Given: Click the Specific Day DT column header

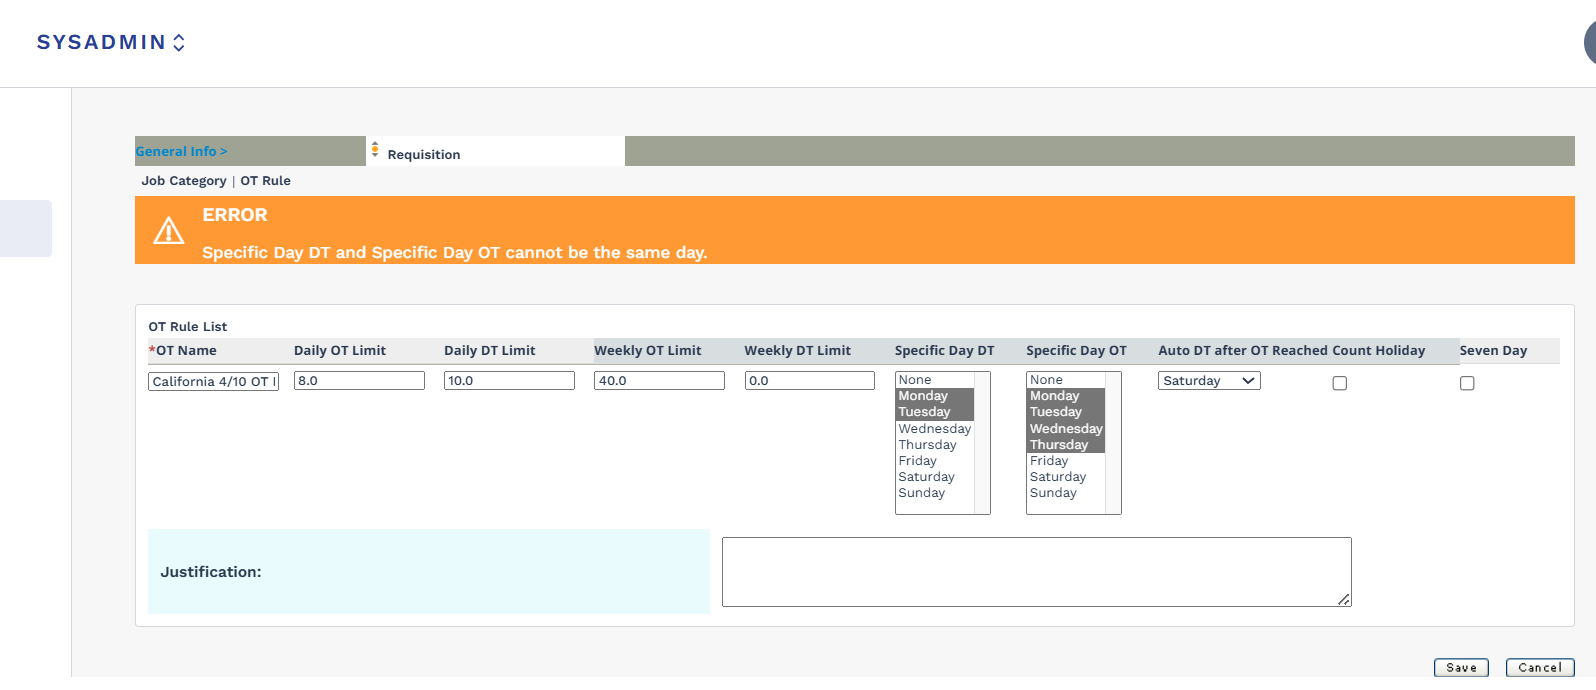Looking at the screenshot, I should point(945,351).
